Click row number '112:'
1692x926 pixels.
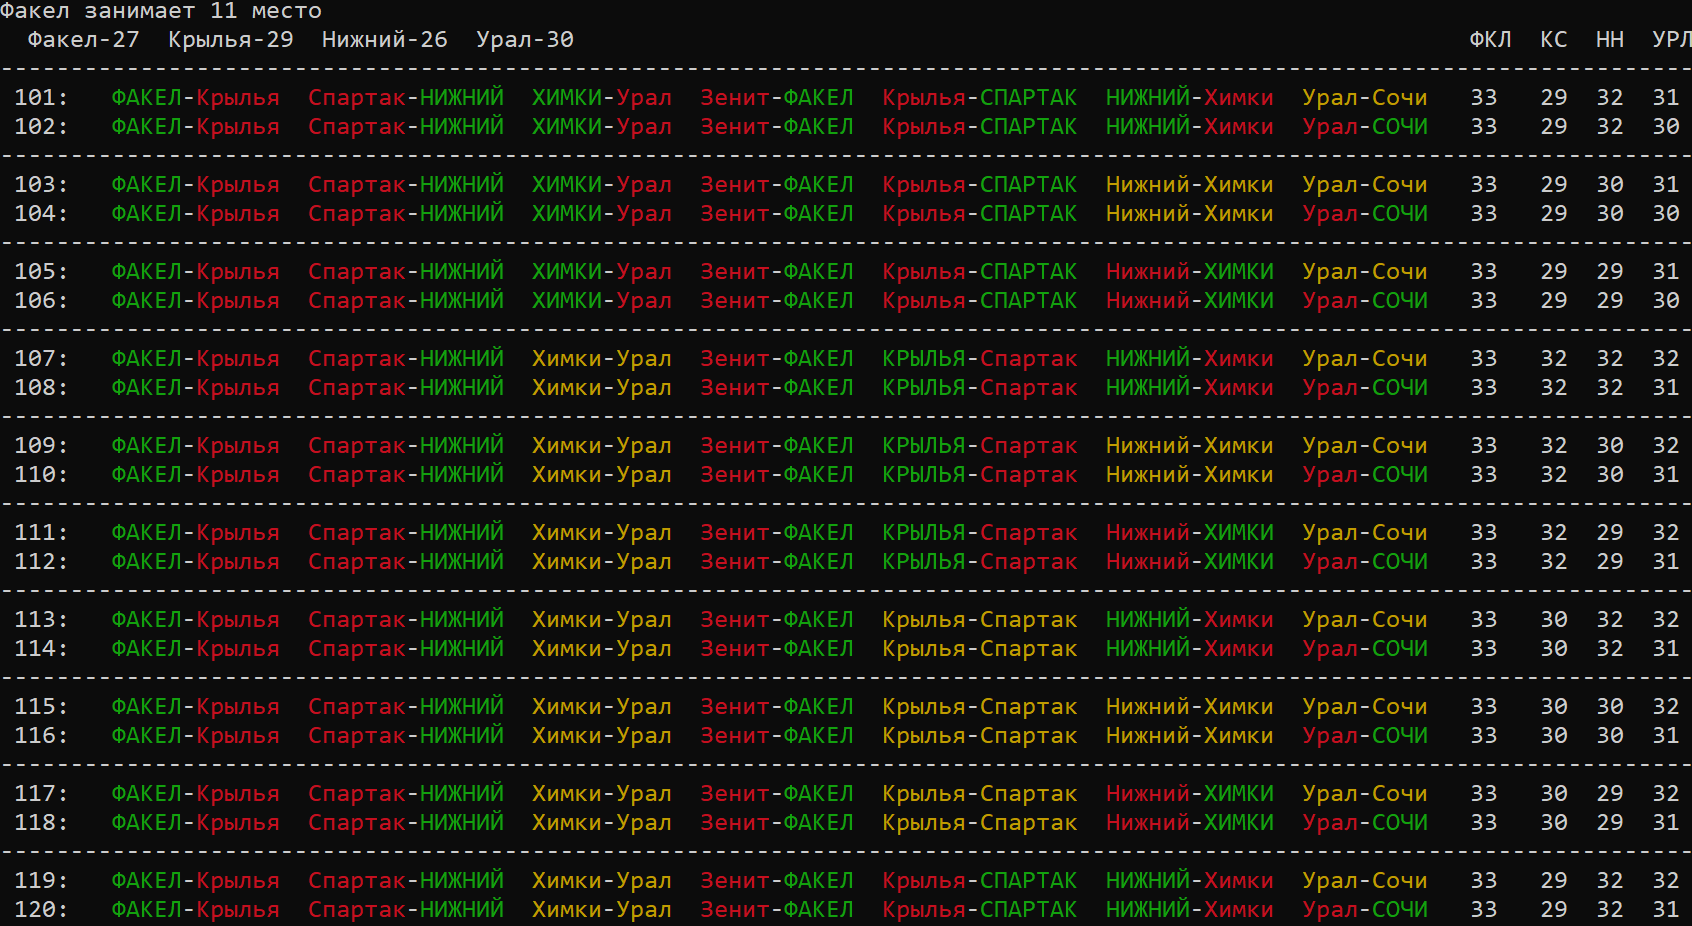pyautogui.click(x=41, y=562)
